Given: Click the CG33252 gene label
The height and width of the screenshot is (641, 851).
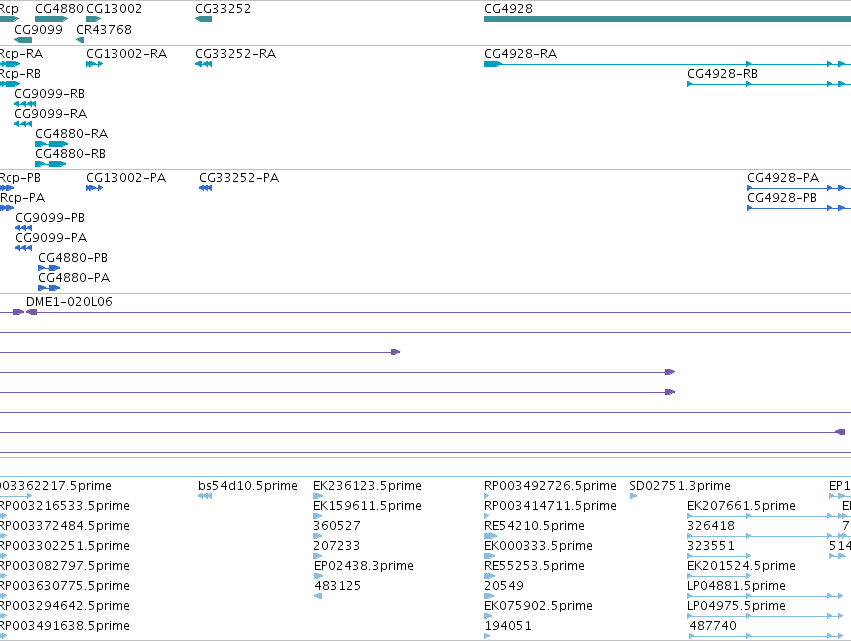Looking at the screenshot, I should (x=223, y=9).
